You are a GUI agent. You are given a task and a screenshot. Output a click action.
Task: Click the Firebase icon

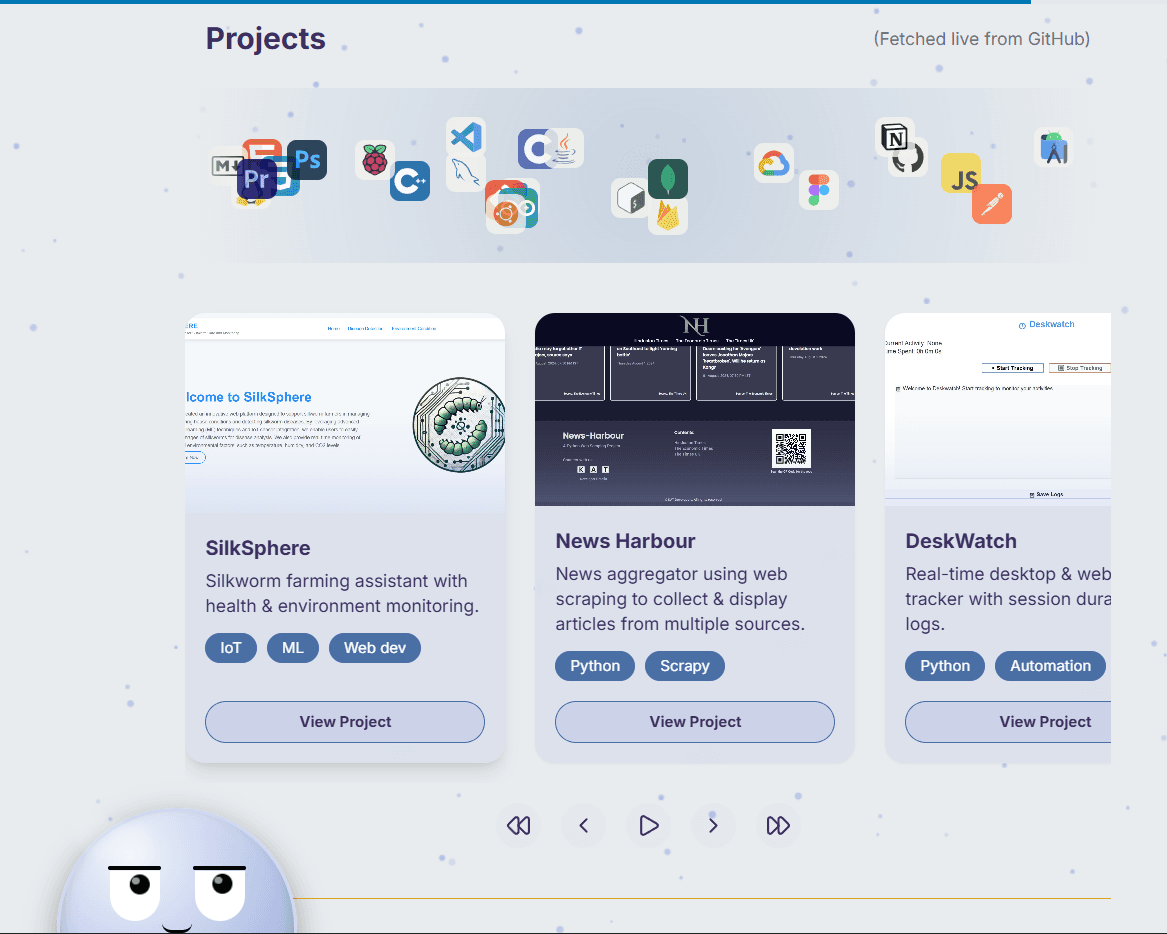point(667,216)
